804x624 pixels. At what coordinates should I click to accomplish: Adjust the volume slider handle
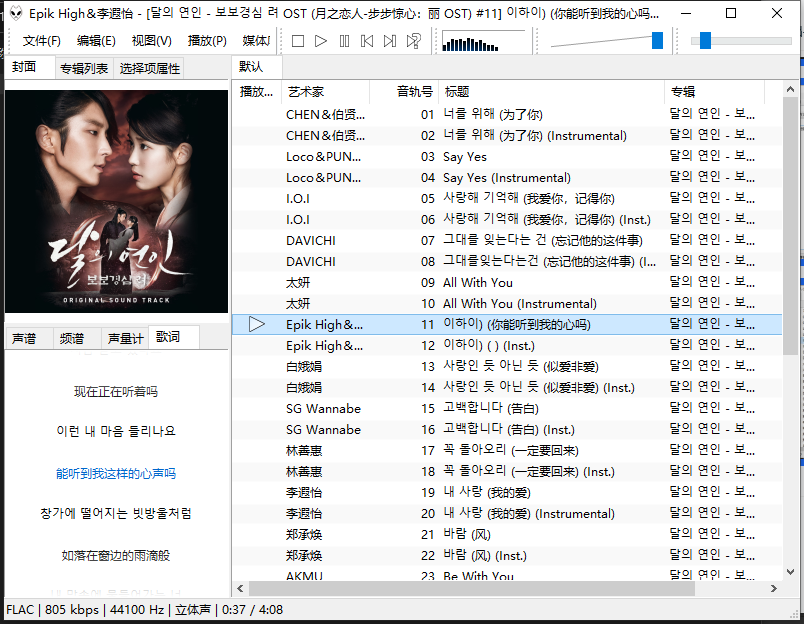(657, 40)
